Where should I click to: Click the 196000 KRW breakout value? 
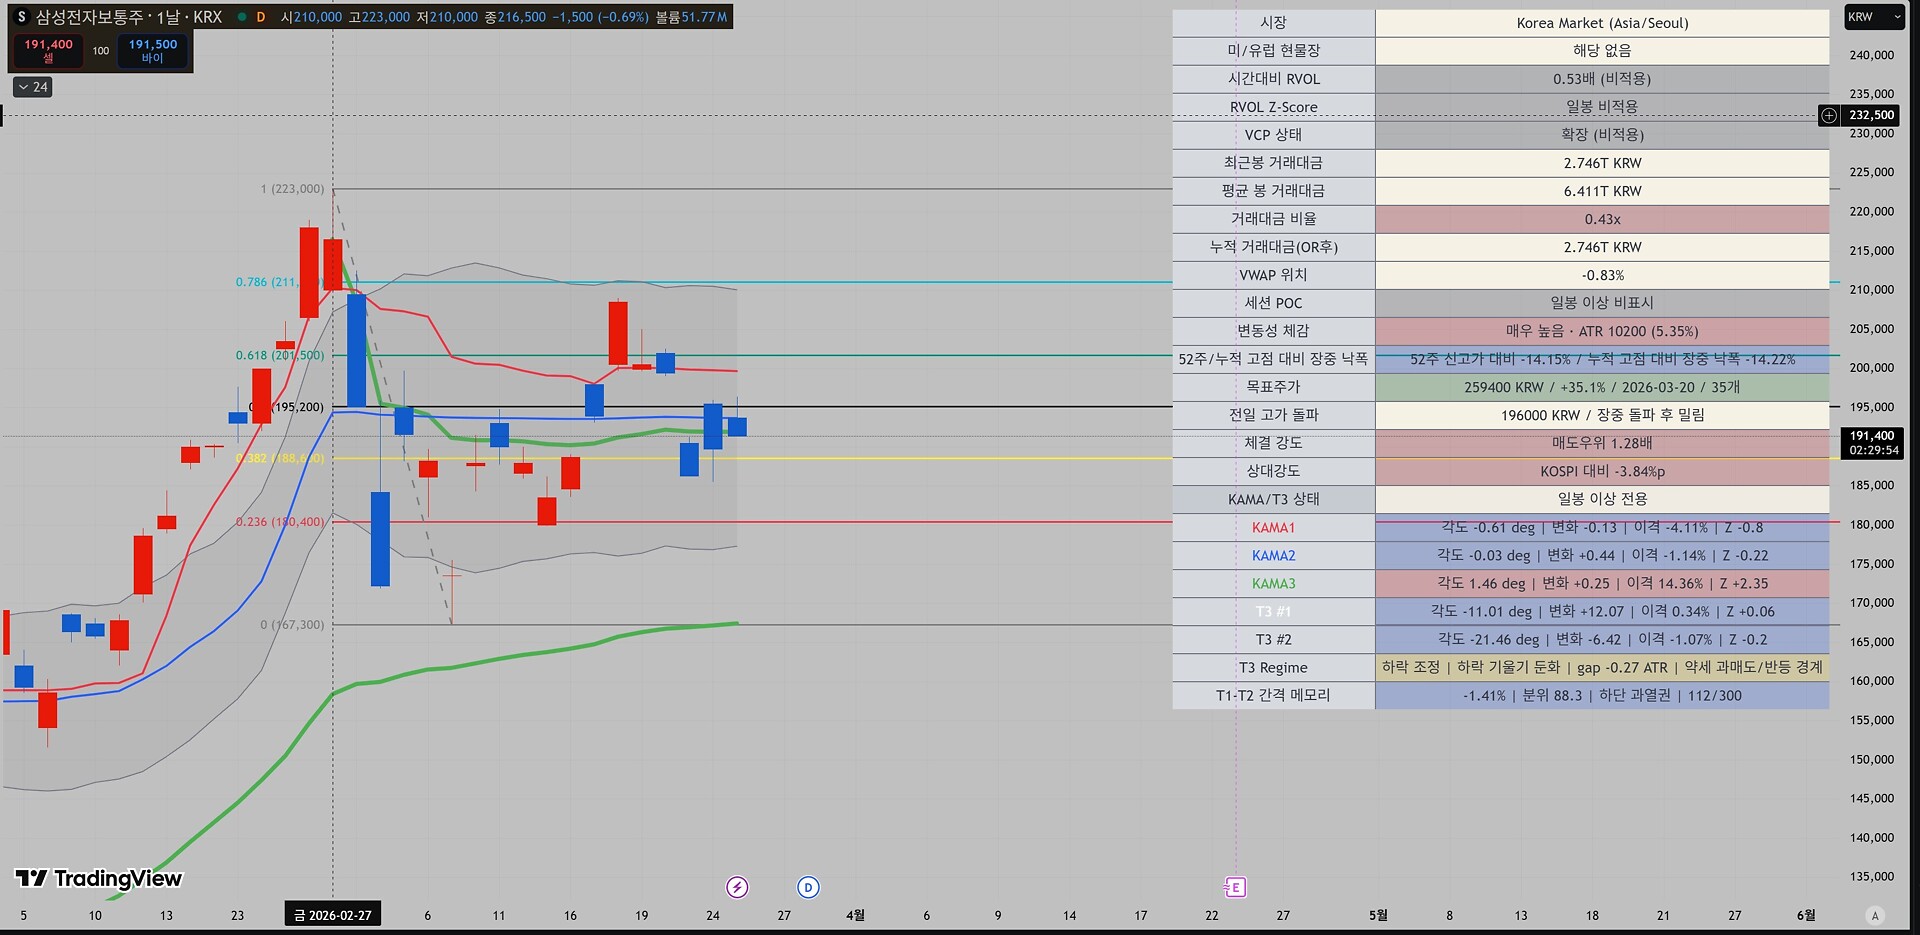[1602, 415]
